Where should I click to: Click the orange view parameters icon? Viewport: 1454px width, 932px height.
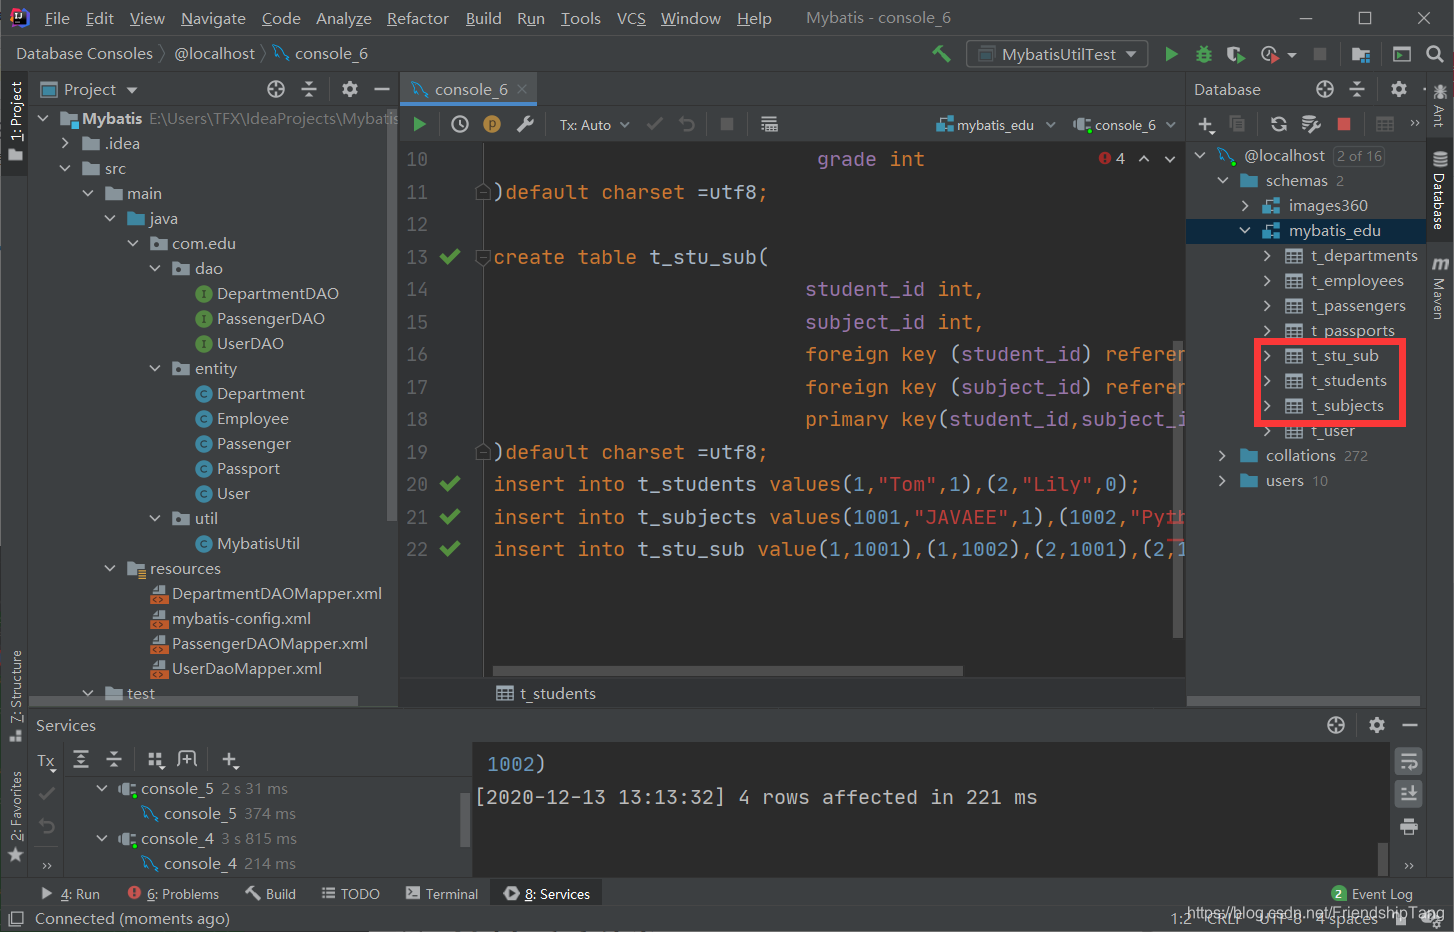click(492, 124)
